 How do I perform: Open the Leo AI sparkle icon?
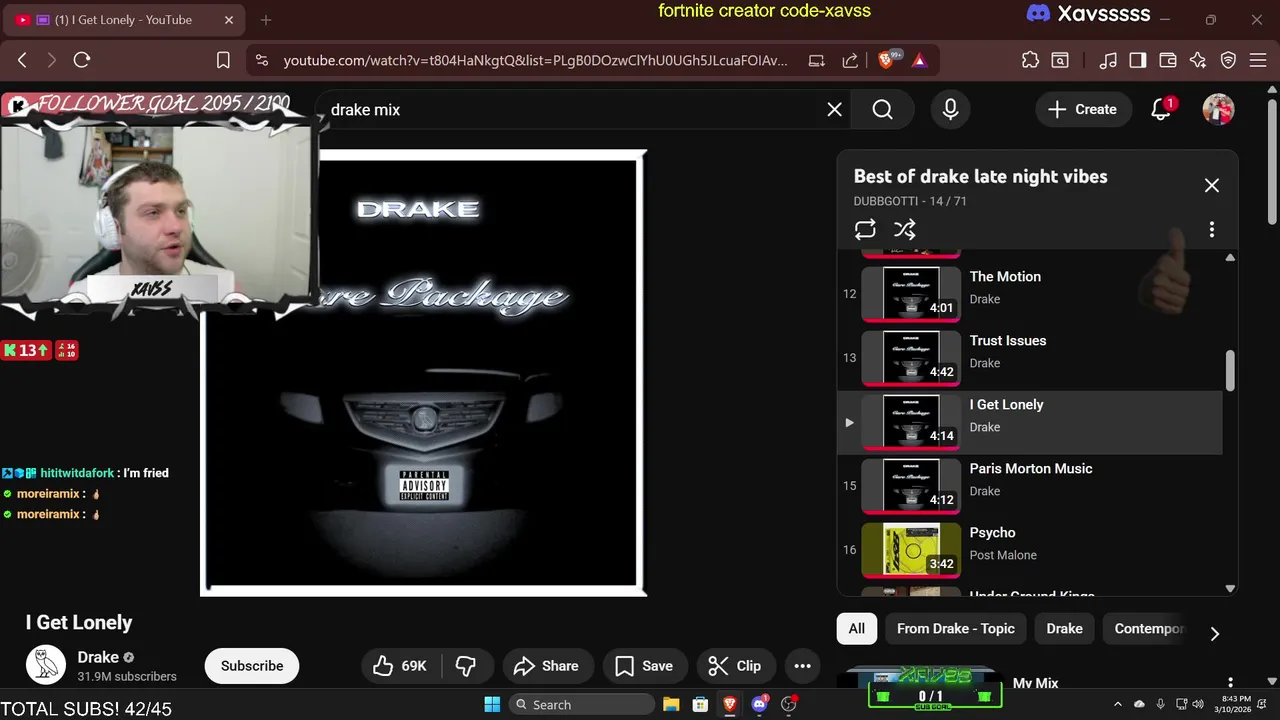pyautogui.click(x=1198, y=60)
